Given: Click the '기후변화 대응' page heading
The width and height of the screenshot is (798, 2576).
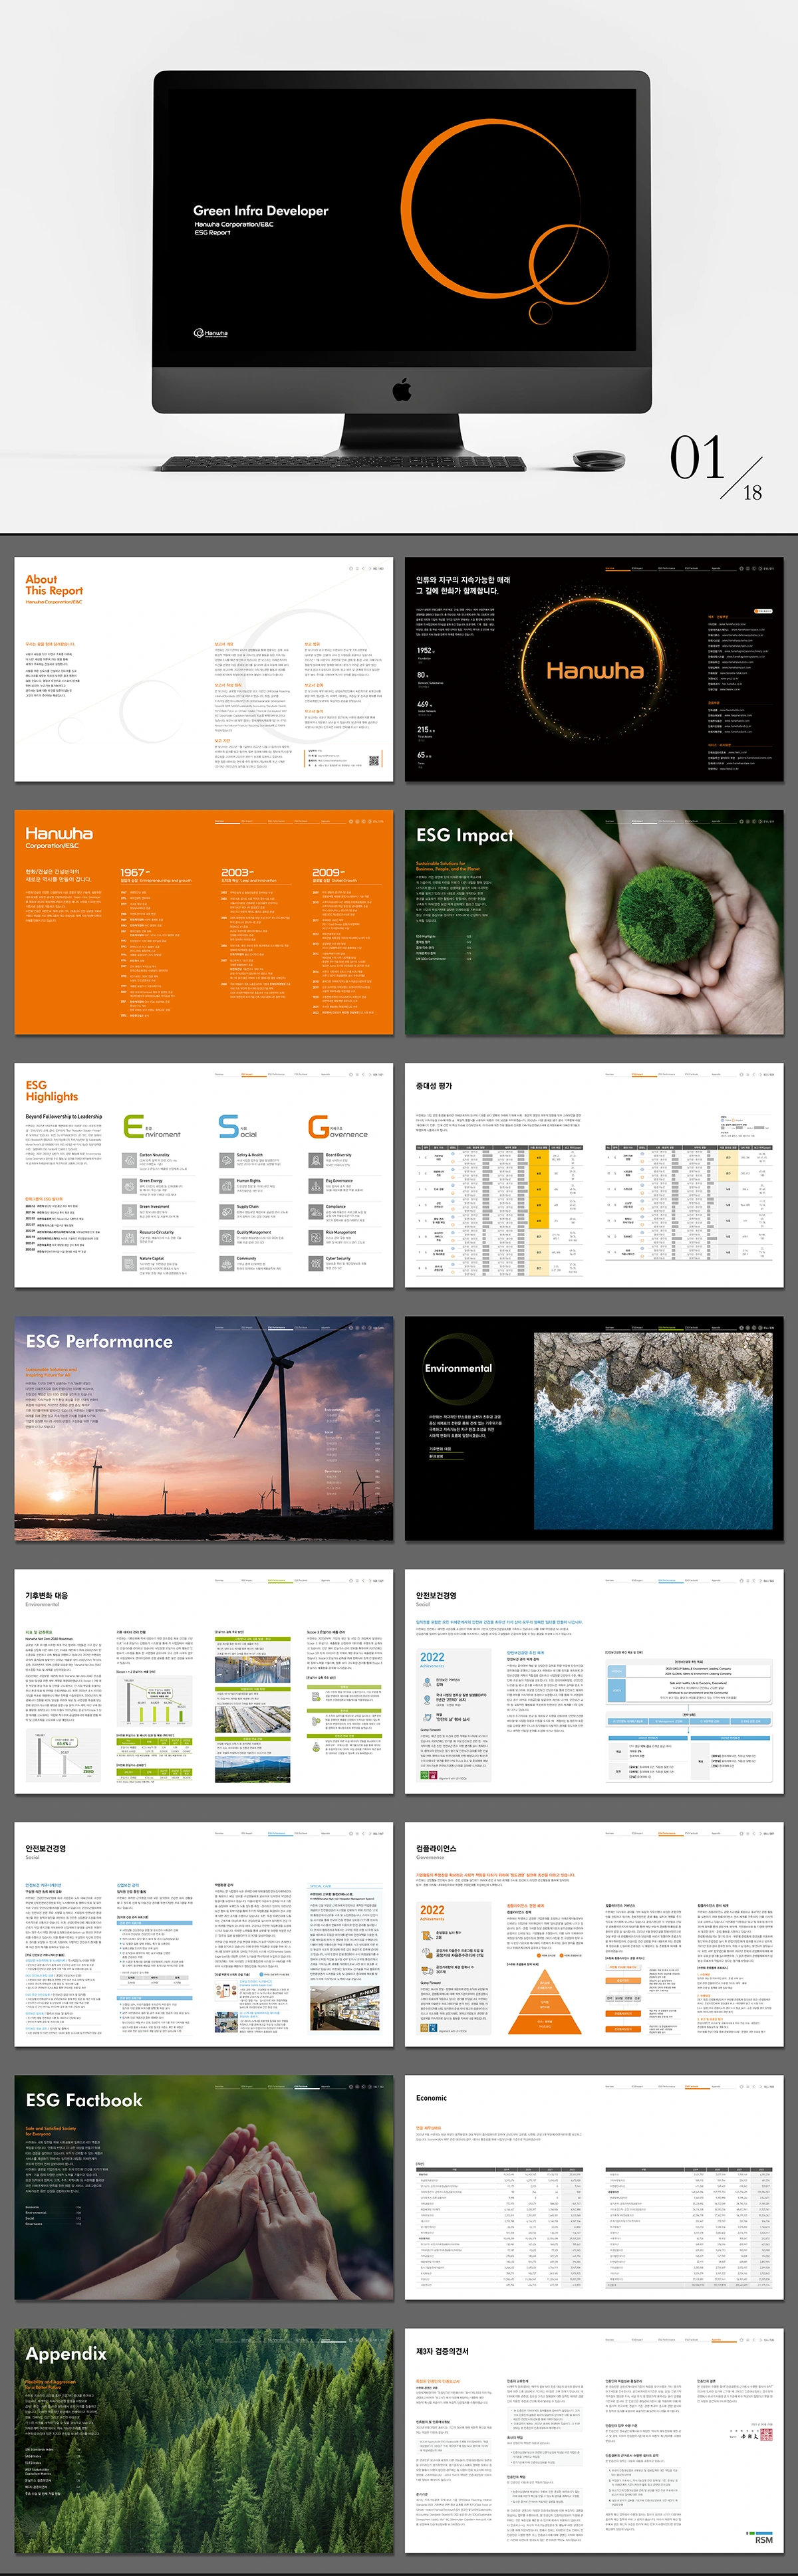Looking at the screenshot, I should click(47, 1595).
